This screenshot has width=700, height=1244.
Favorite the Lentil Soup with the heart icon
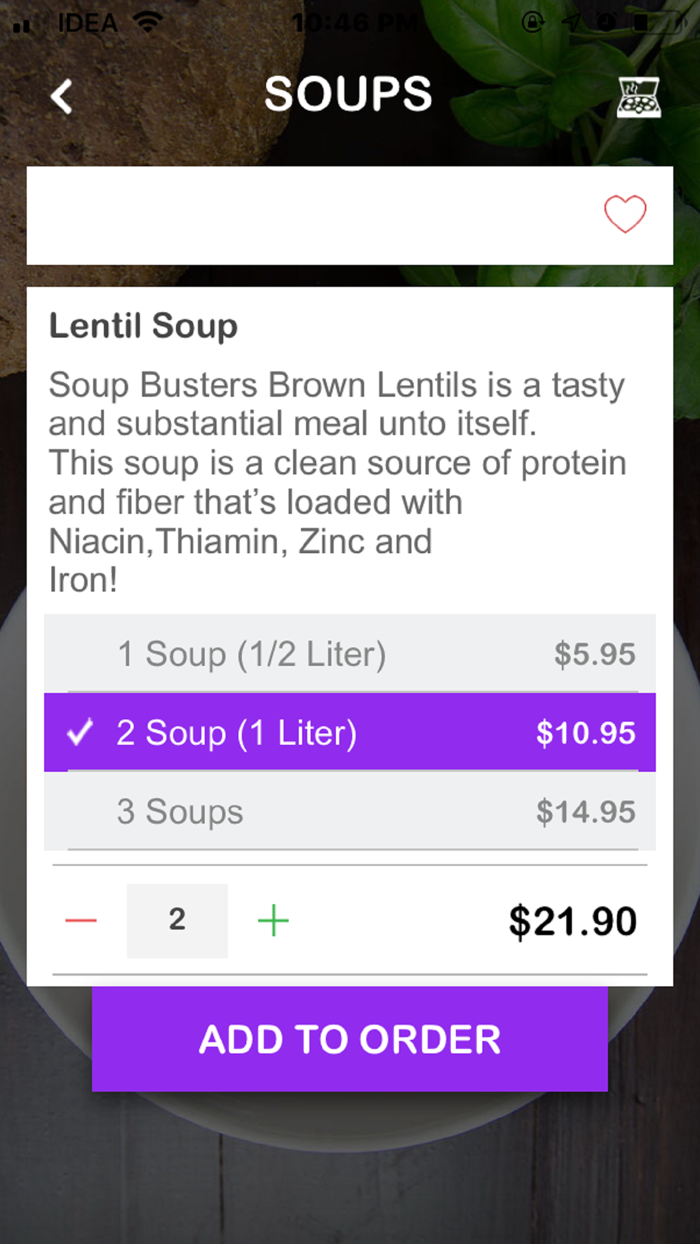point(626,215)
